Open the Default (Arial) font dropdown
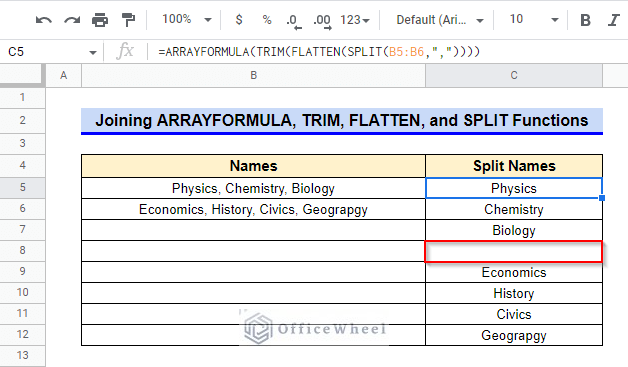The image size is (628, 367). 440,20
